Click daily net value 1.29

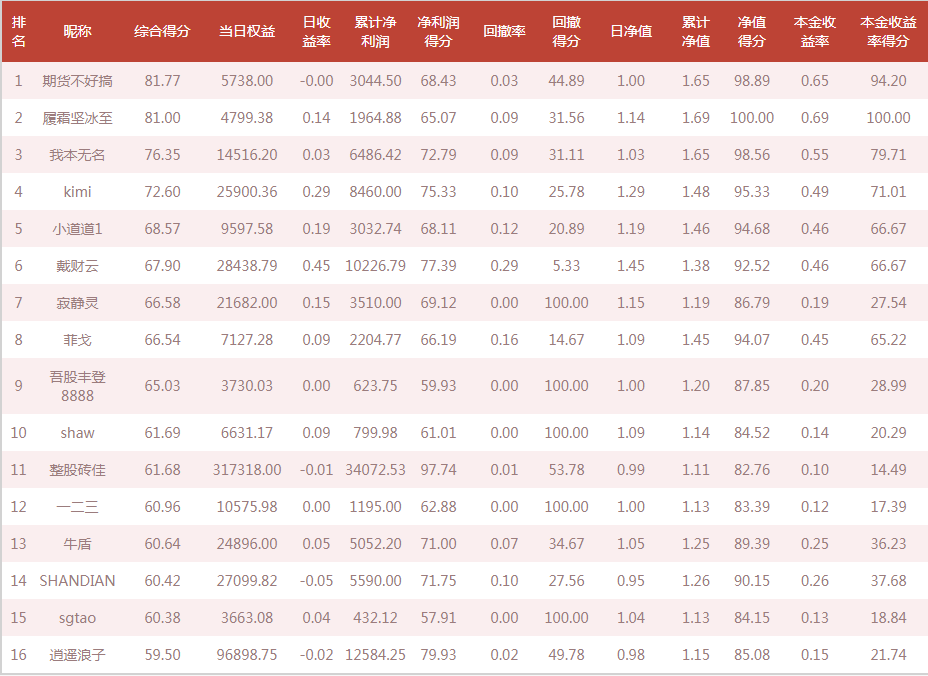[x=631, y=192]
